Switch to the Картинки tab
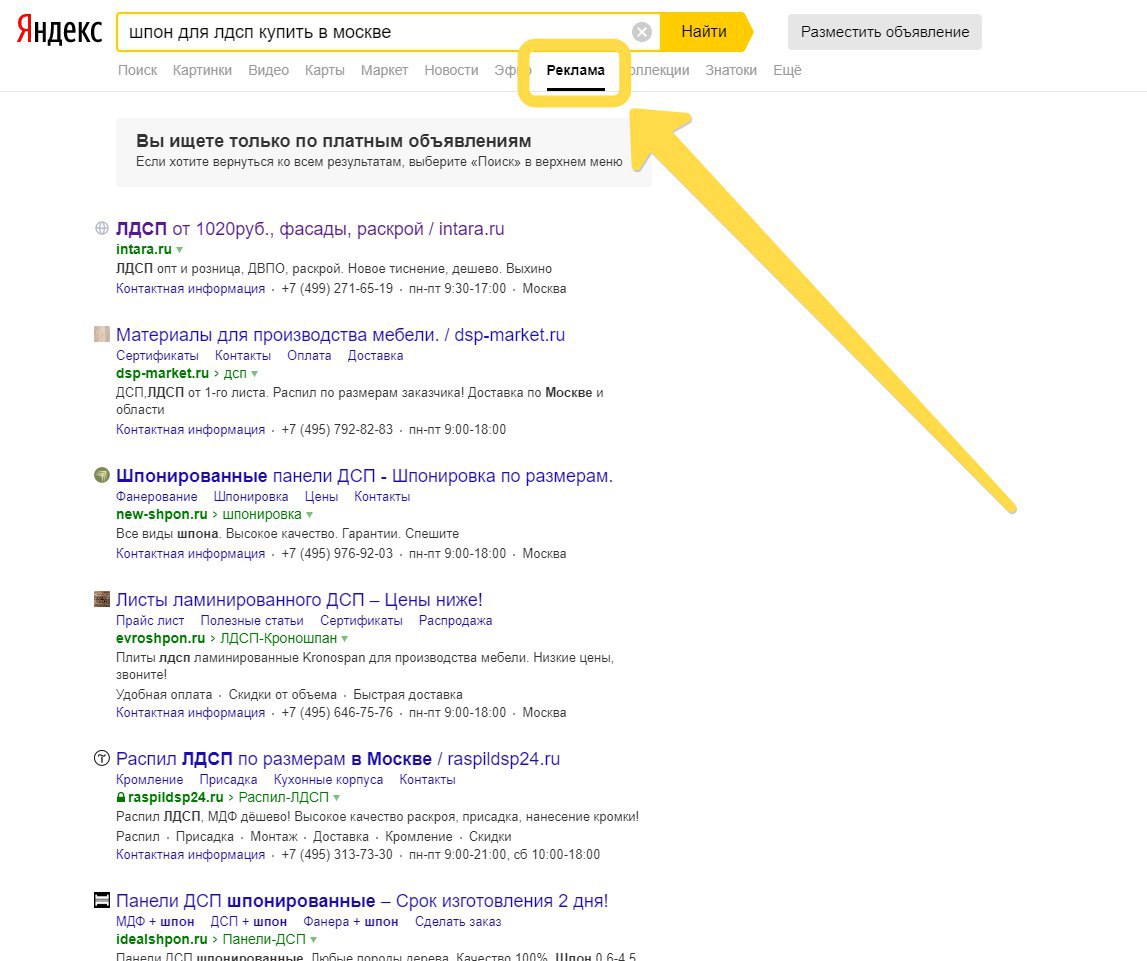The image size is (1147, 961). point(202,70)
